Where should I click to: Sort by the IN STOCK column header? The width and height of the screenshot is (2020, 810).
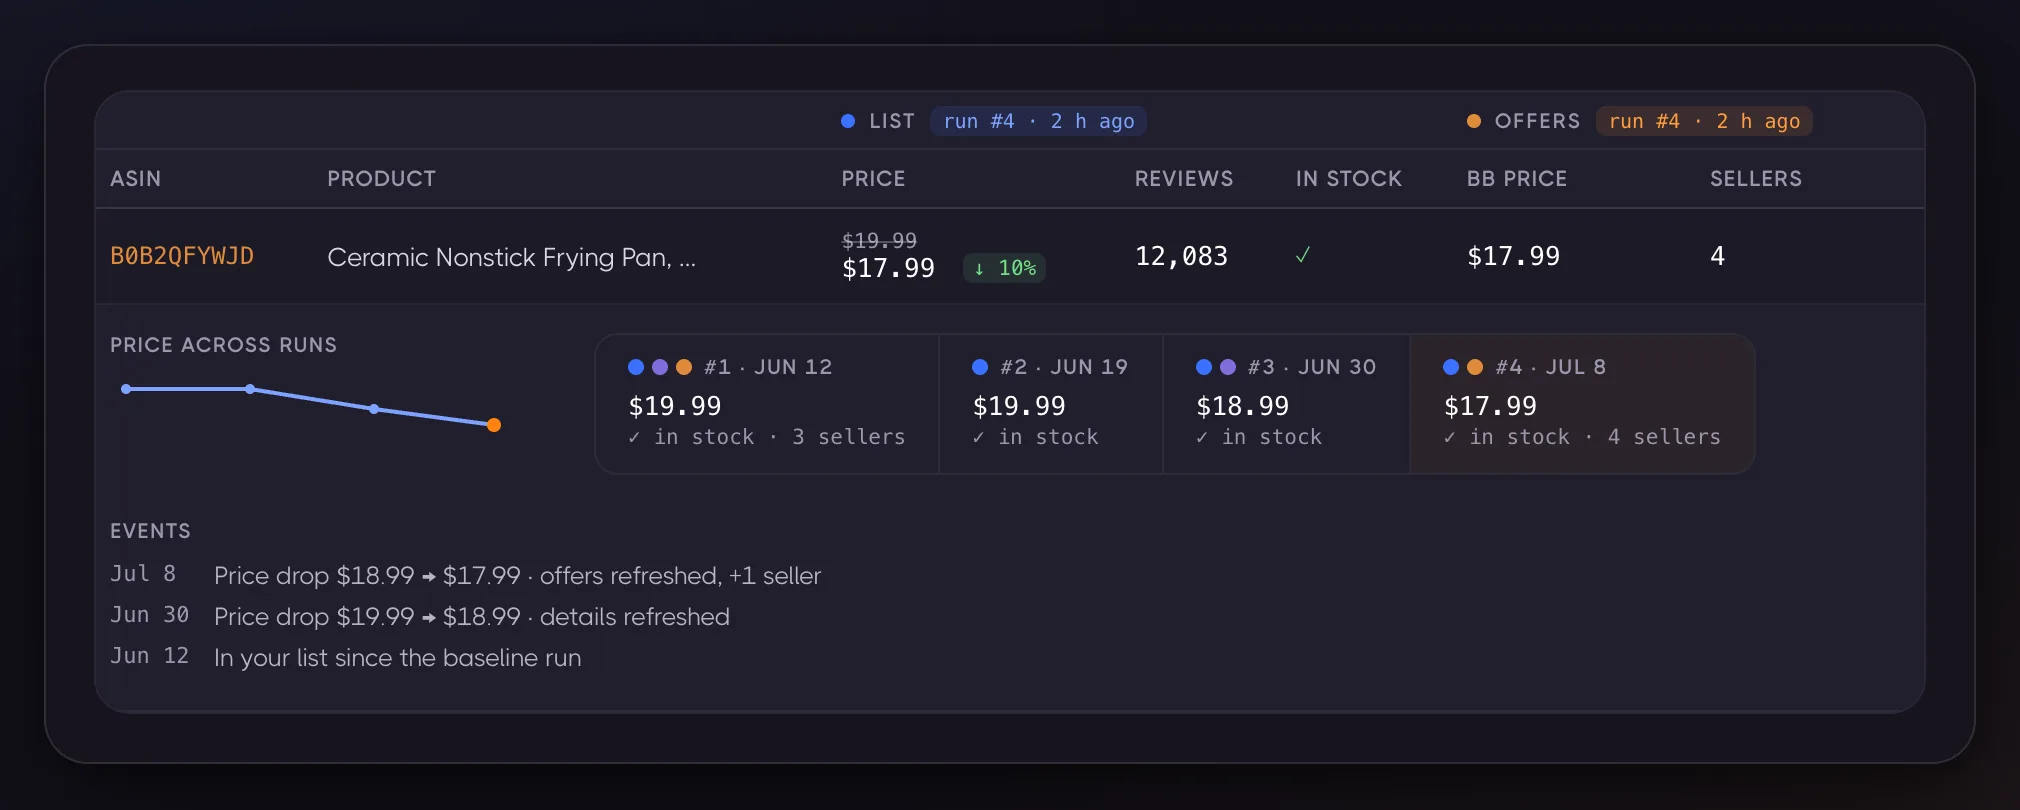pyautogui.click(x=1348, y=178)
